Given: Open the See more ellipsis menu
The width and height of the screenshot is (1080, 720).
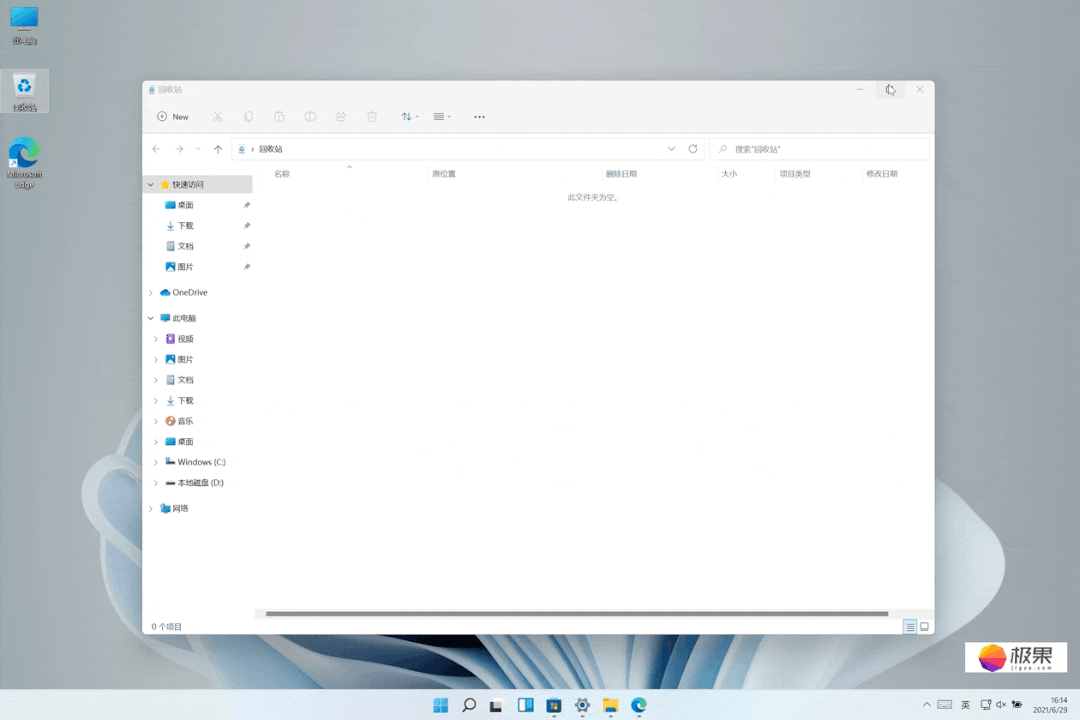Looking at the screenshot, I should (x=479, y=116).
